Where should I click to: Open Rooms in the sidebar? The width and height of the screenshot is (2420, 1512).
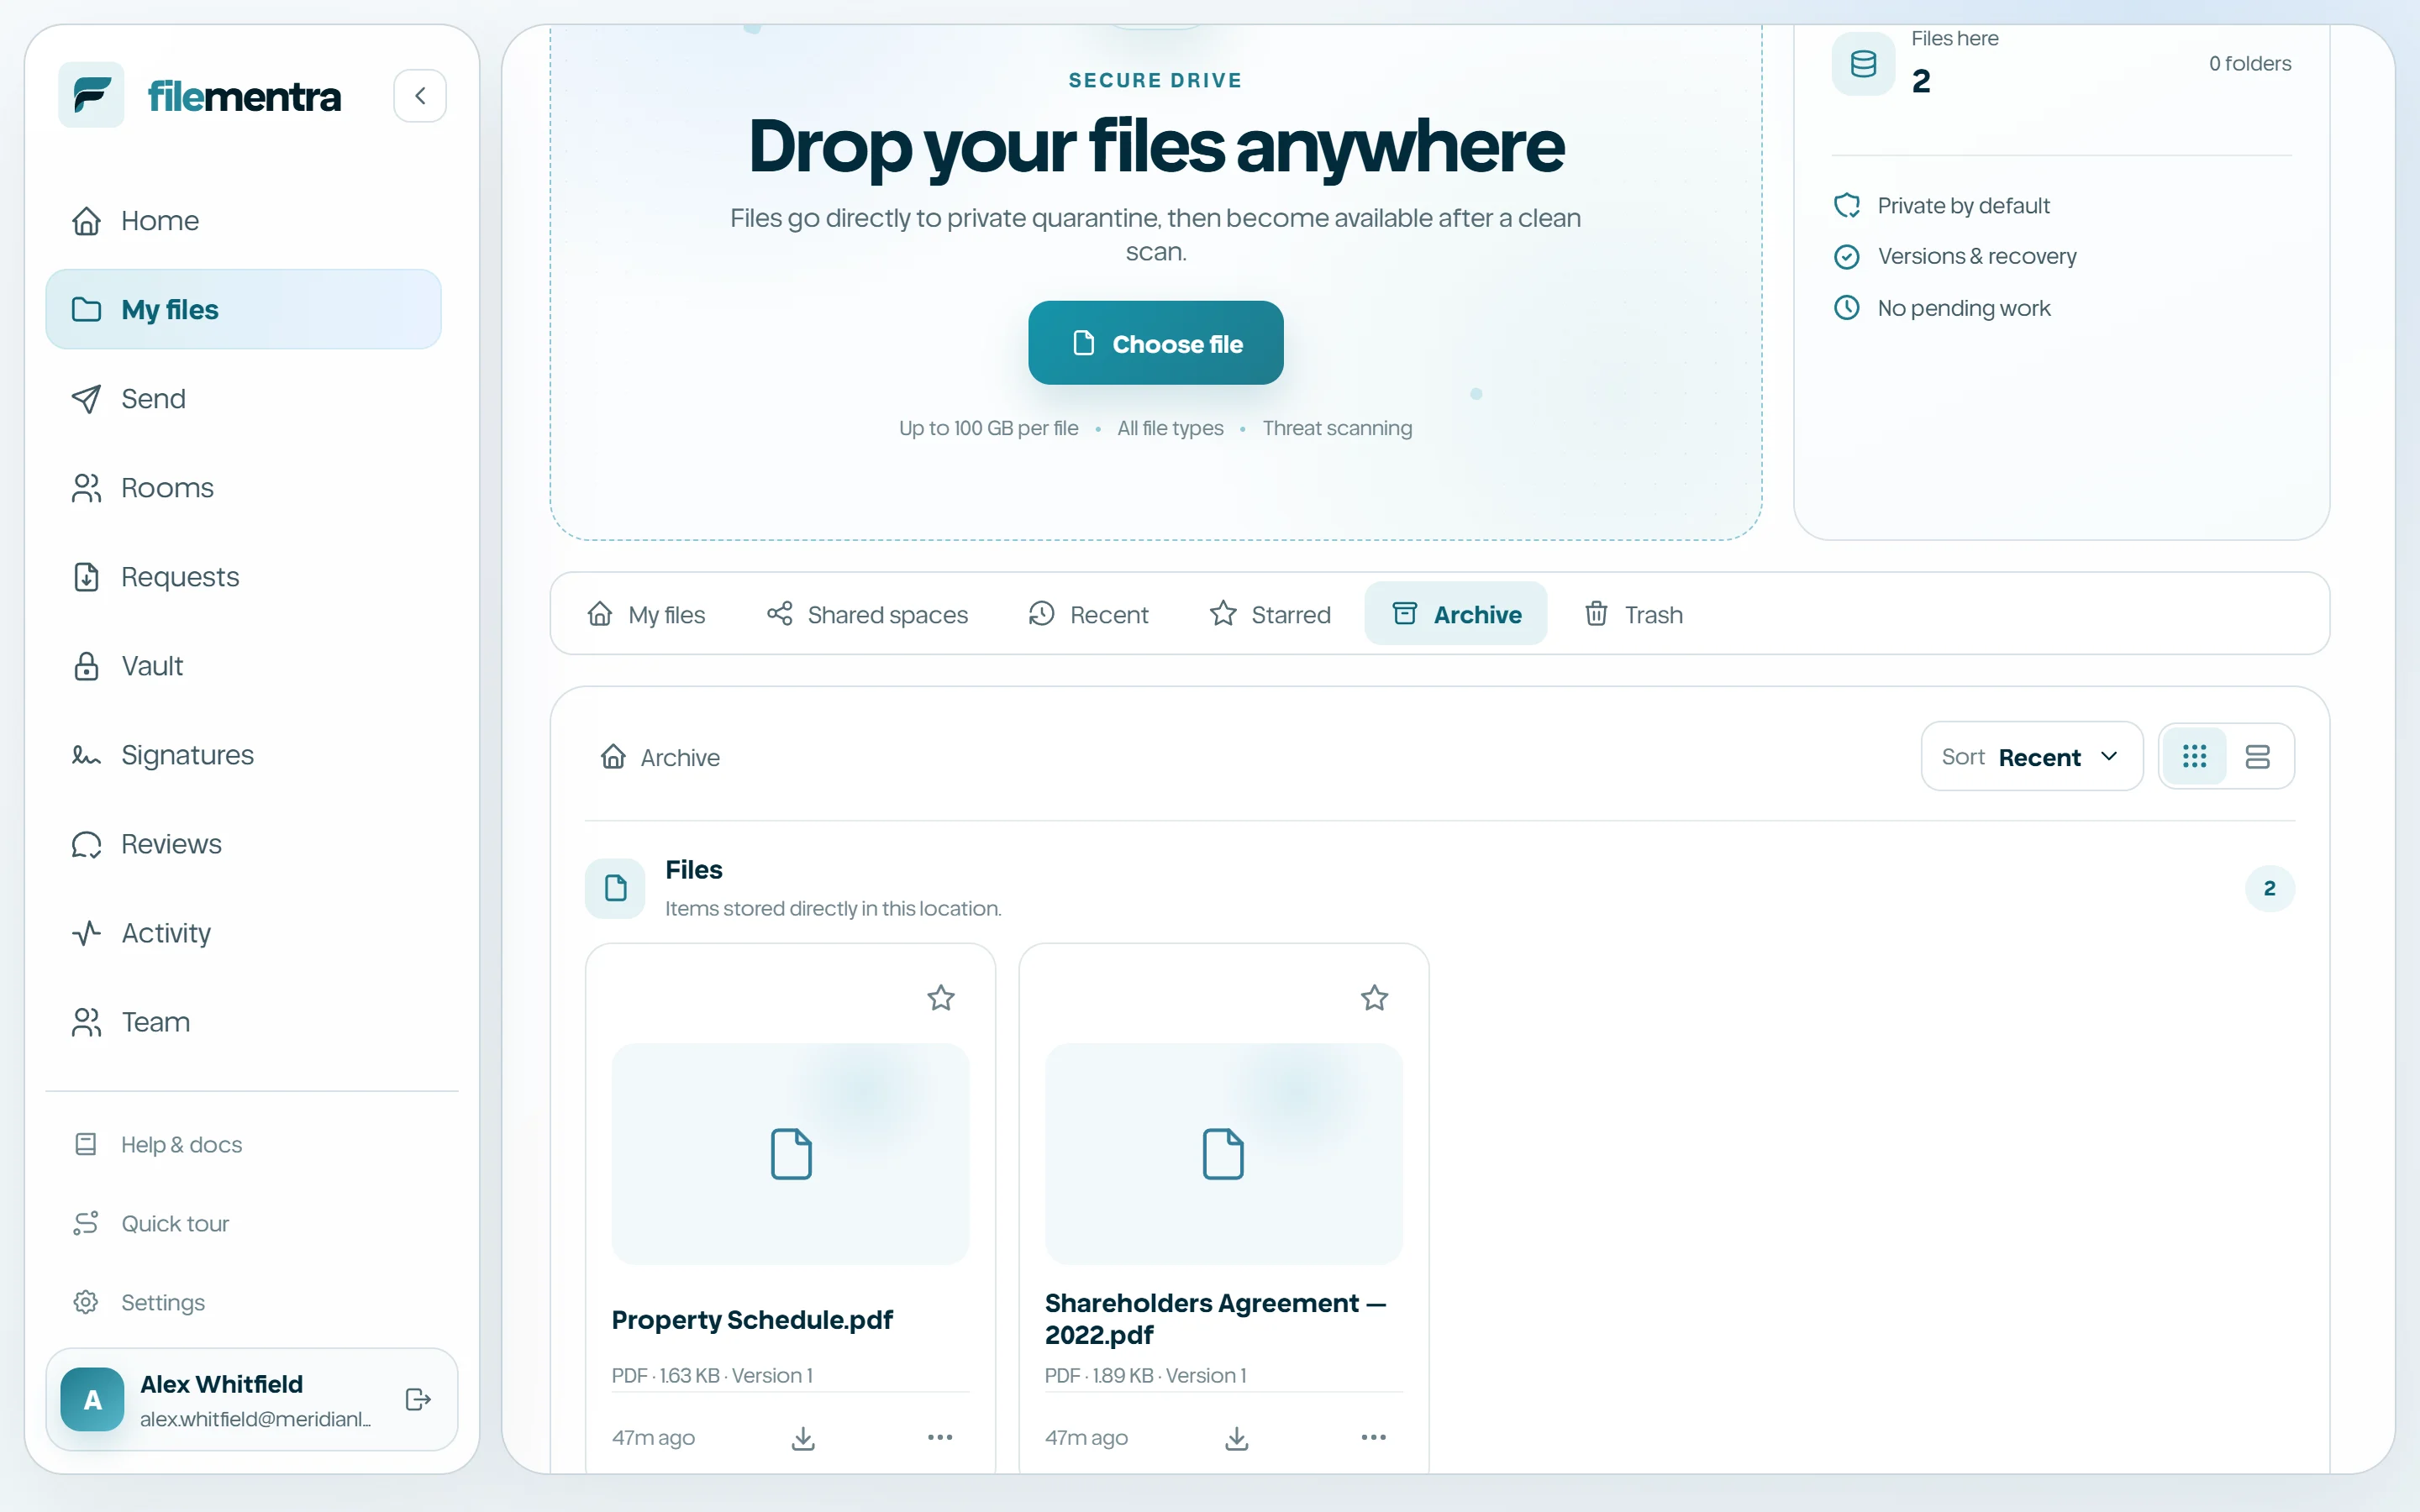(243, 488)
